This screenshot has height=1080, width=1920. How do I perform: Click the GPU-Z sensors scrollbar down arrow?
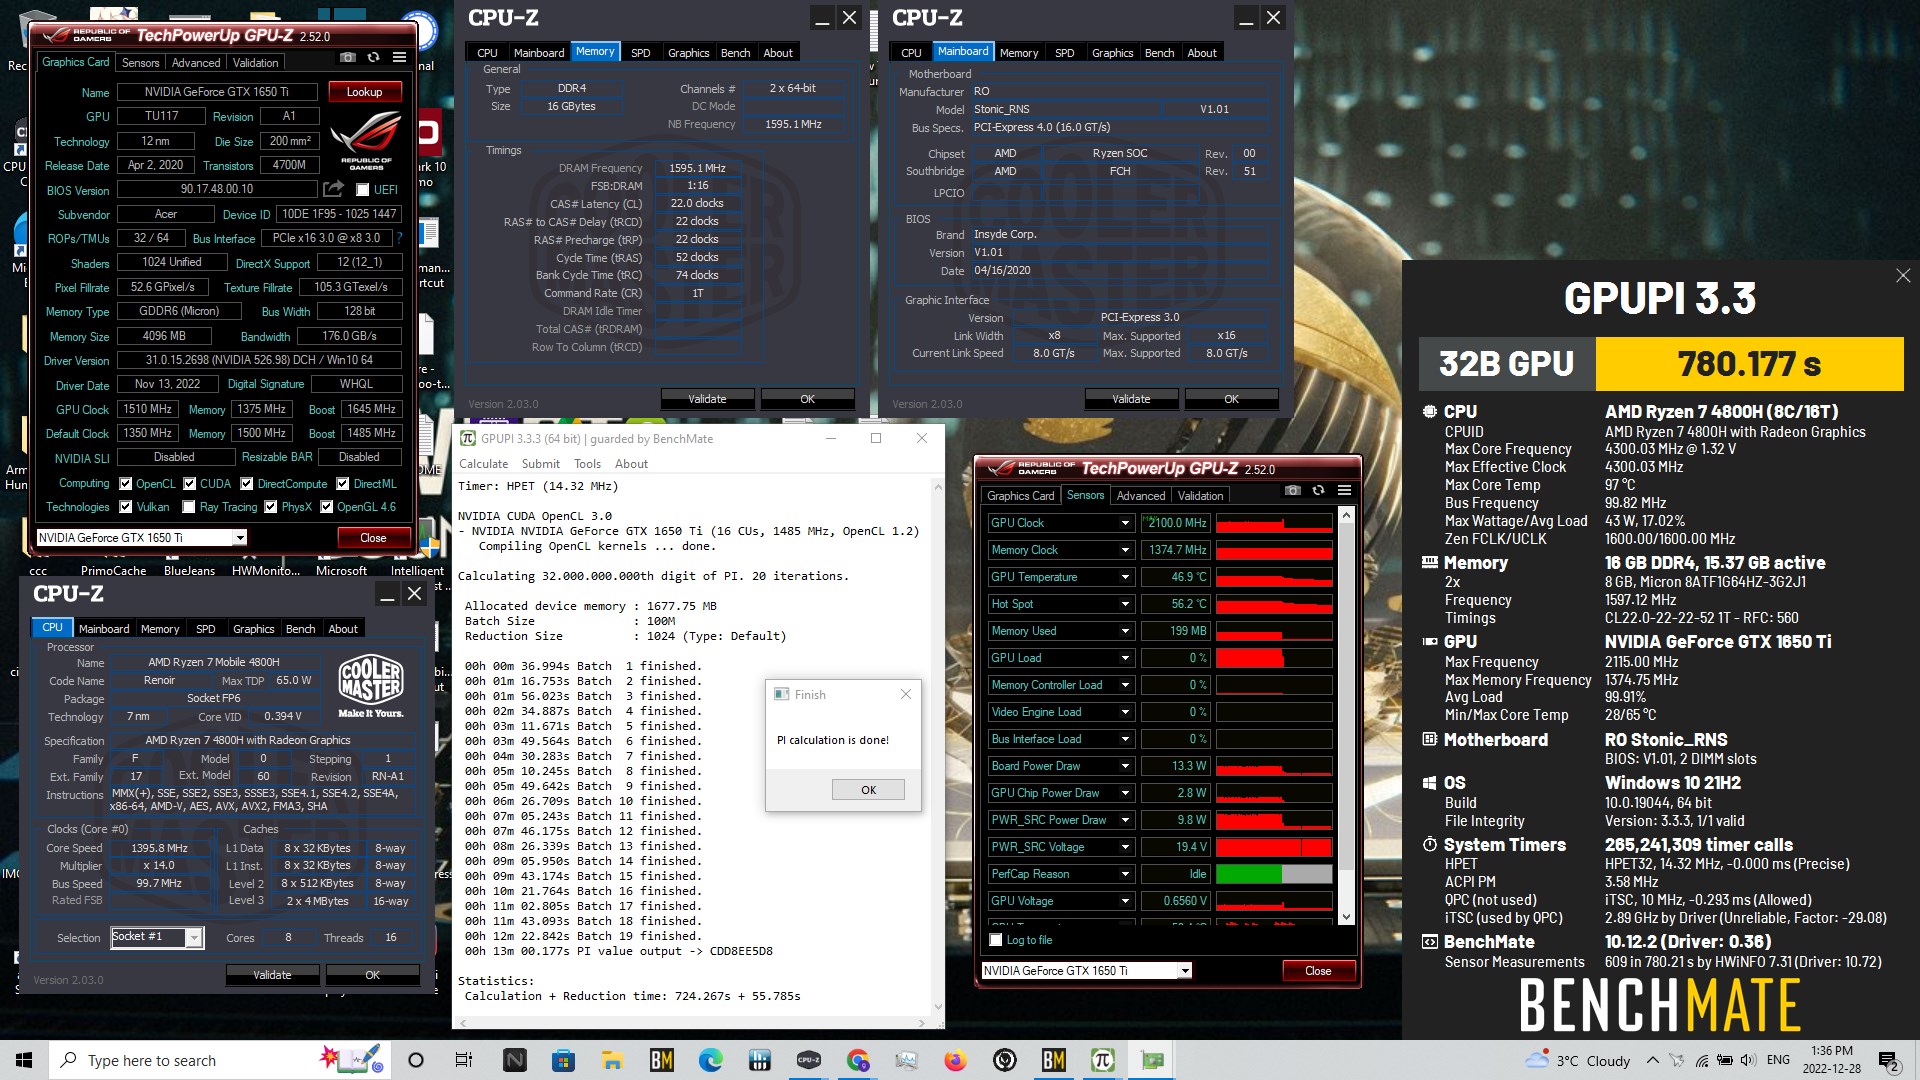(x=1346, y=917)
